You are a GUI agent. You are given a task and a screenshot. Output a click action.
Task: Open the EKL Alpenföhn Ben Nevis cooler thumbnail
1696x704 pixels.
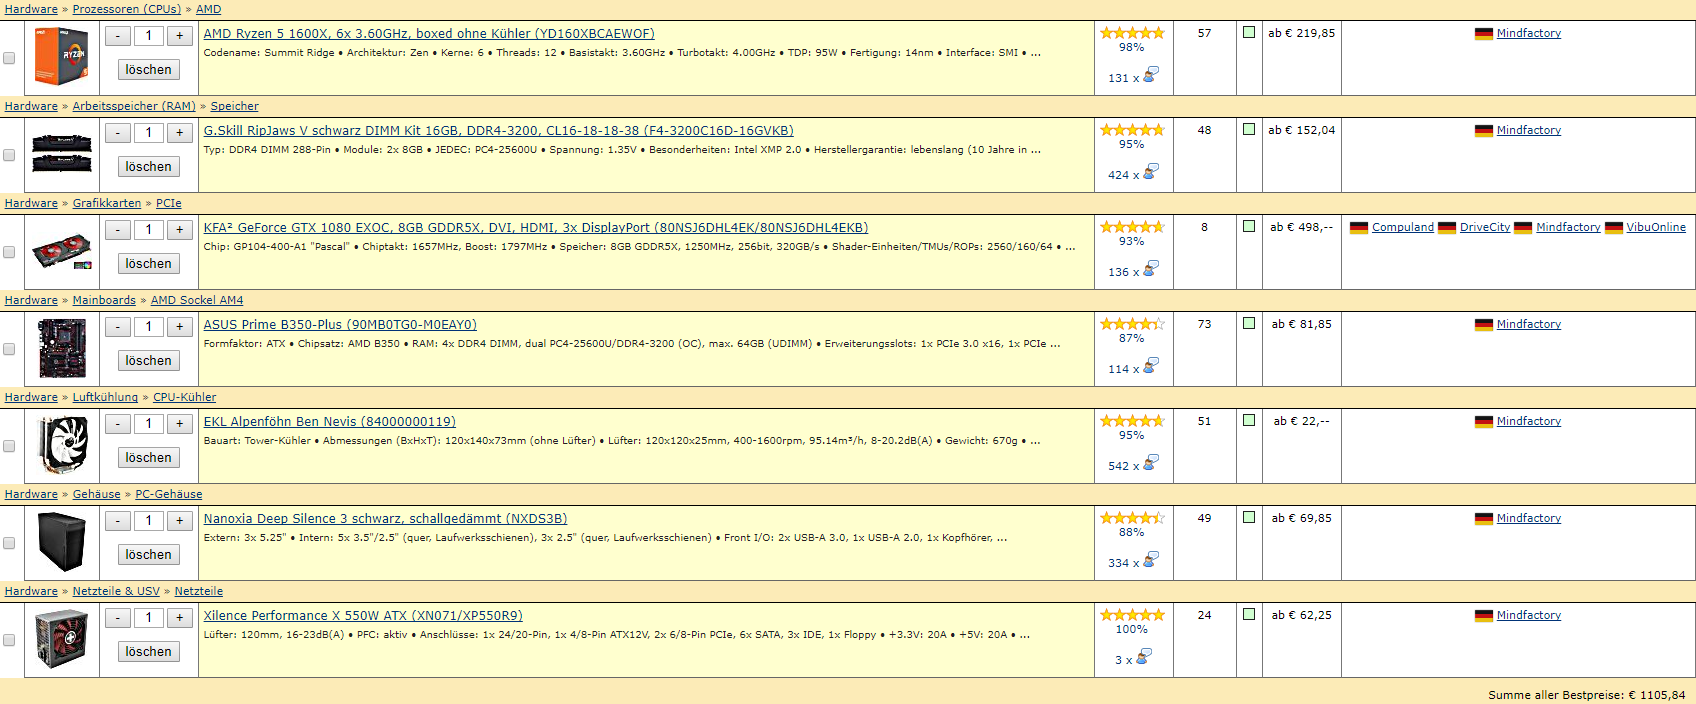[62, 445]
